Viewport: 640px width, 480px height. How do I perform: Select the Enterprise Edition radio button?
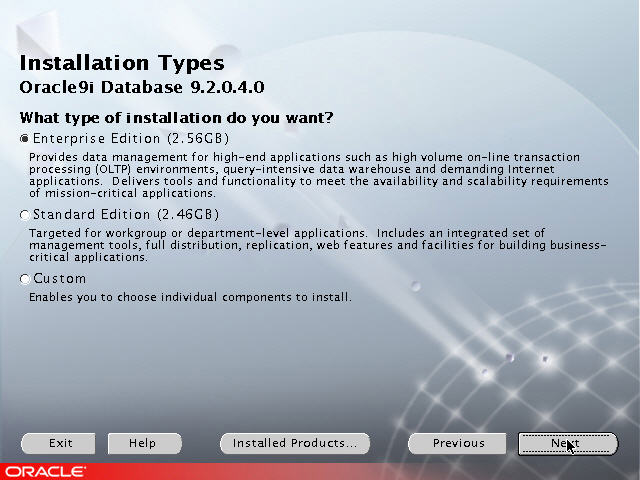point(24,139)
